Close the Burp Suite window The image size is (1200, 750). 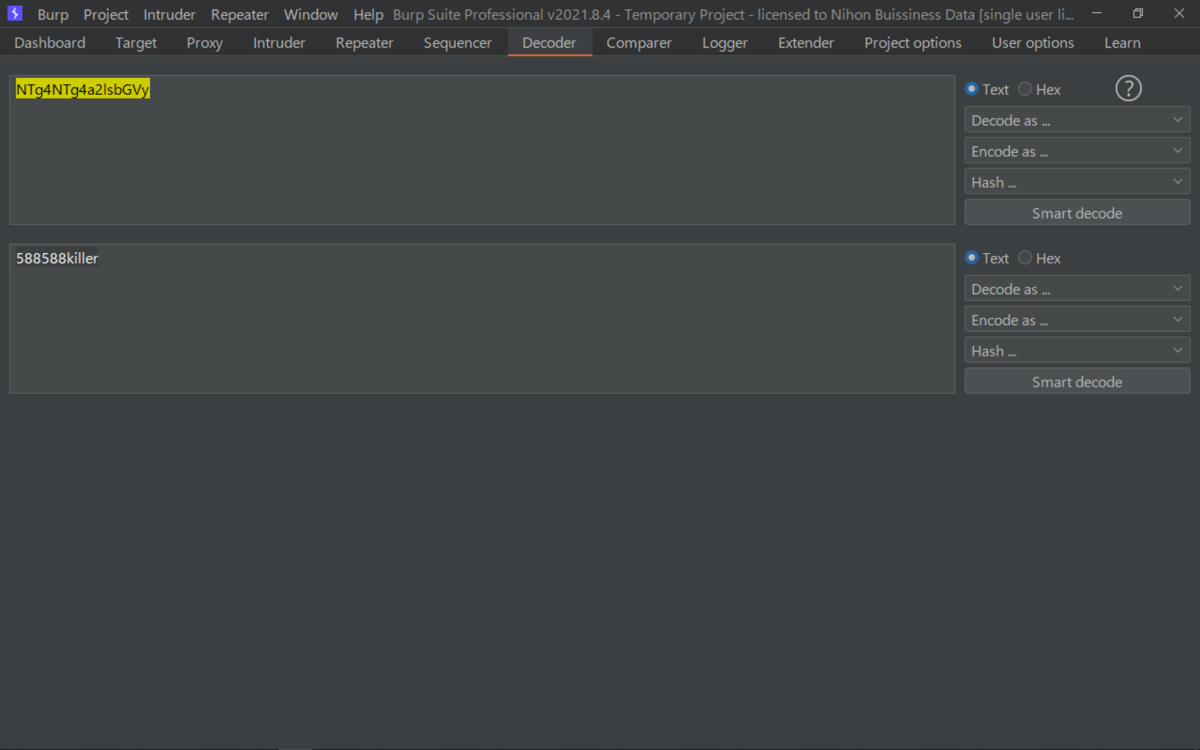coord(1179,14)
